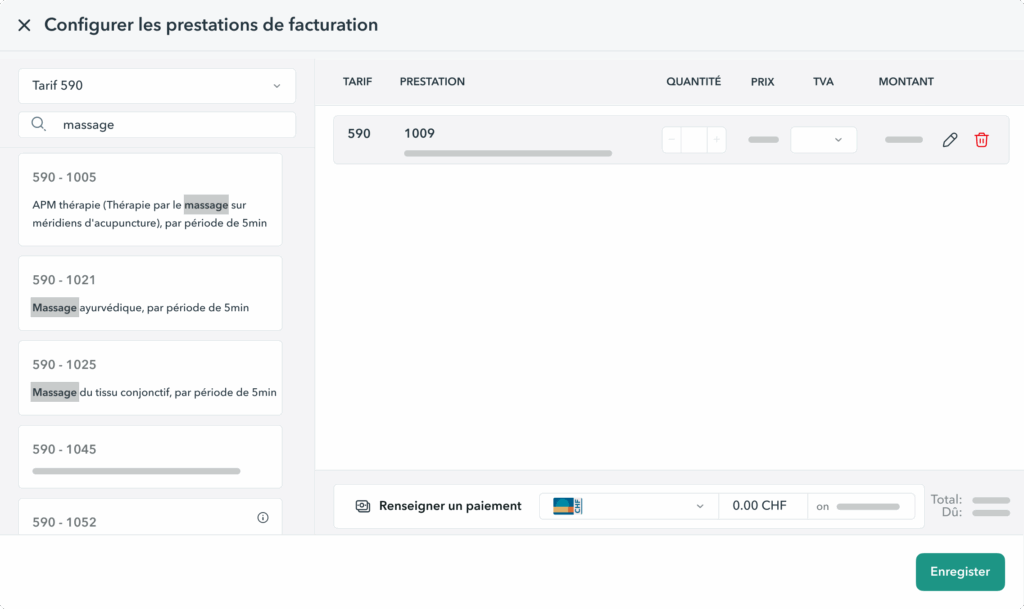The height and width of the screenshot is (609, 1024).
Task: Decrease quantity for prestation 1009
Action: coord(671,140)
